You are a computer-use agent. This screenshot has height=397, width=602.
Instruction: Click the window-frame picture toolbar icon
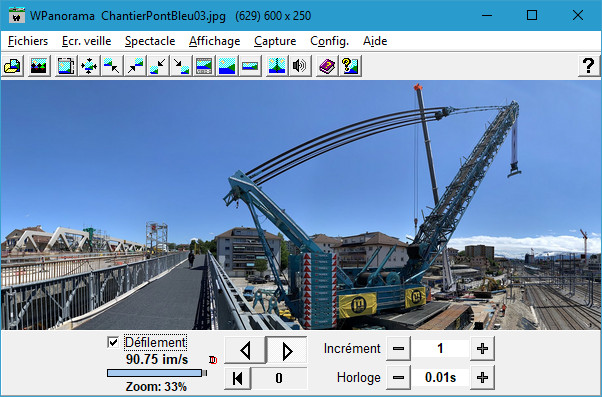66,66
